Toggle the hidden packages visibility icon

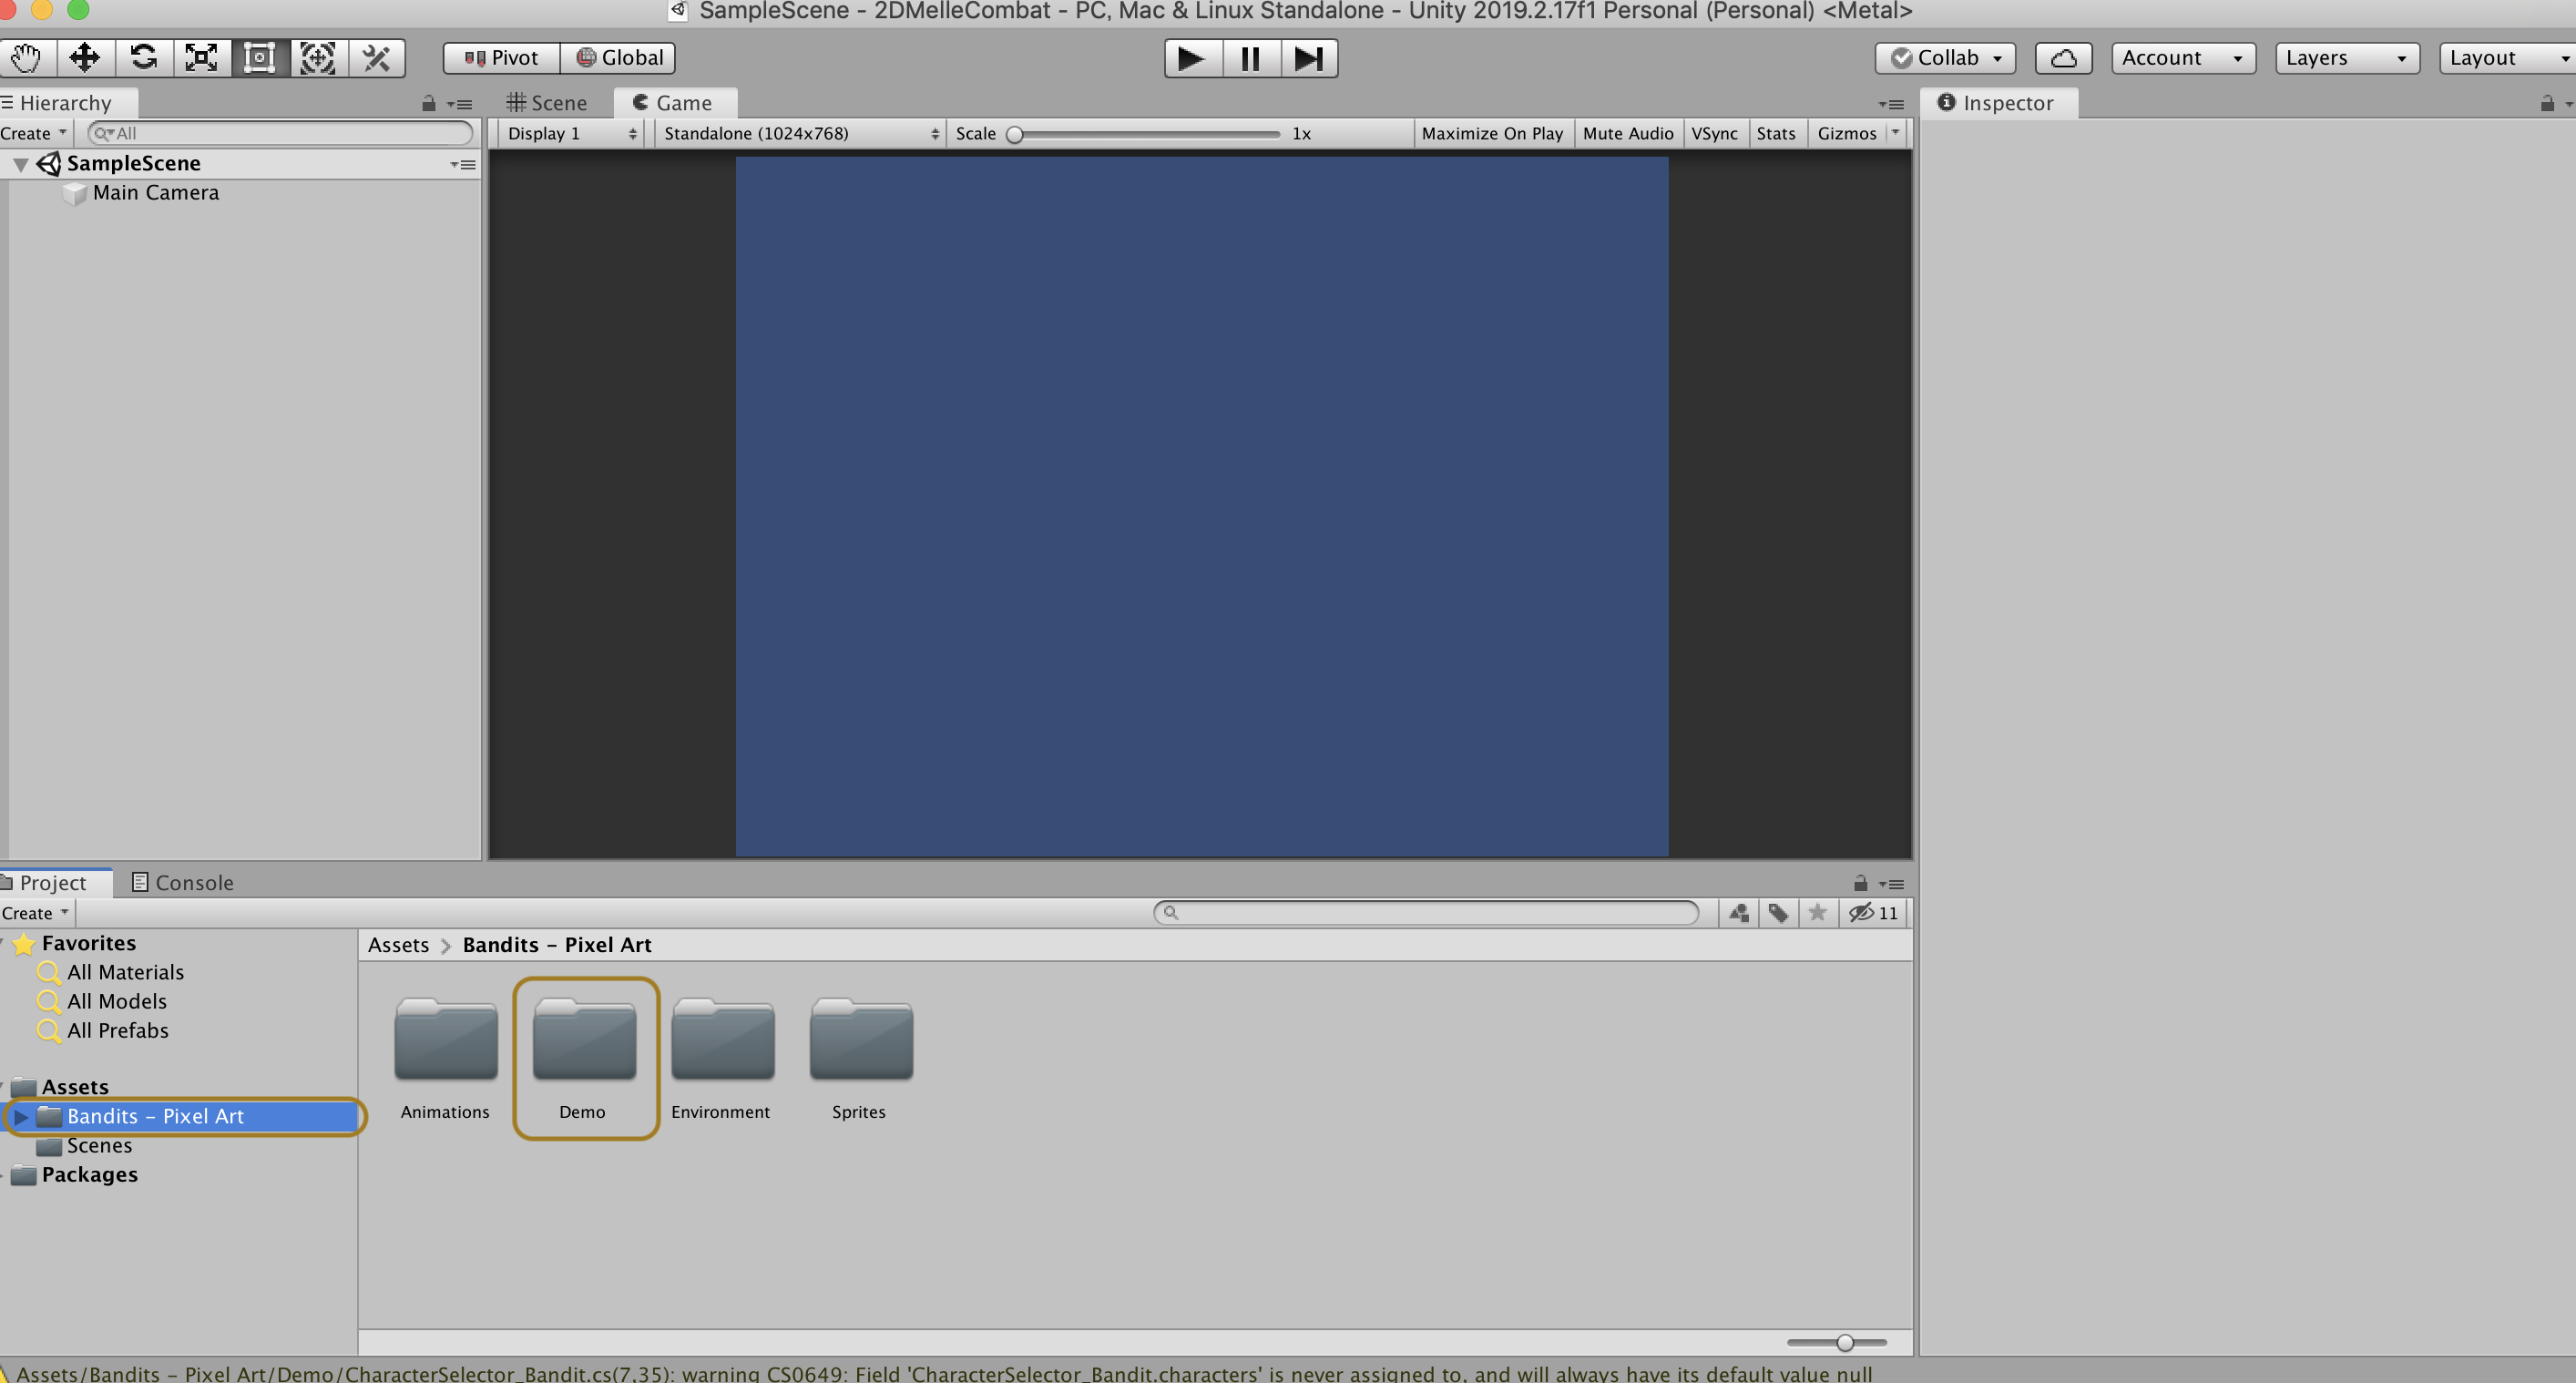coord(1872,913)
